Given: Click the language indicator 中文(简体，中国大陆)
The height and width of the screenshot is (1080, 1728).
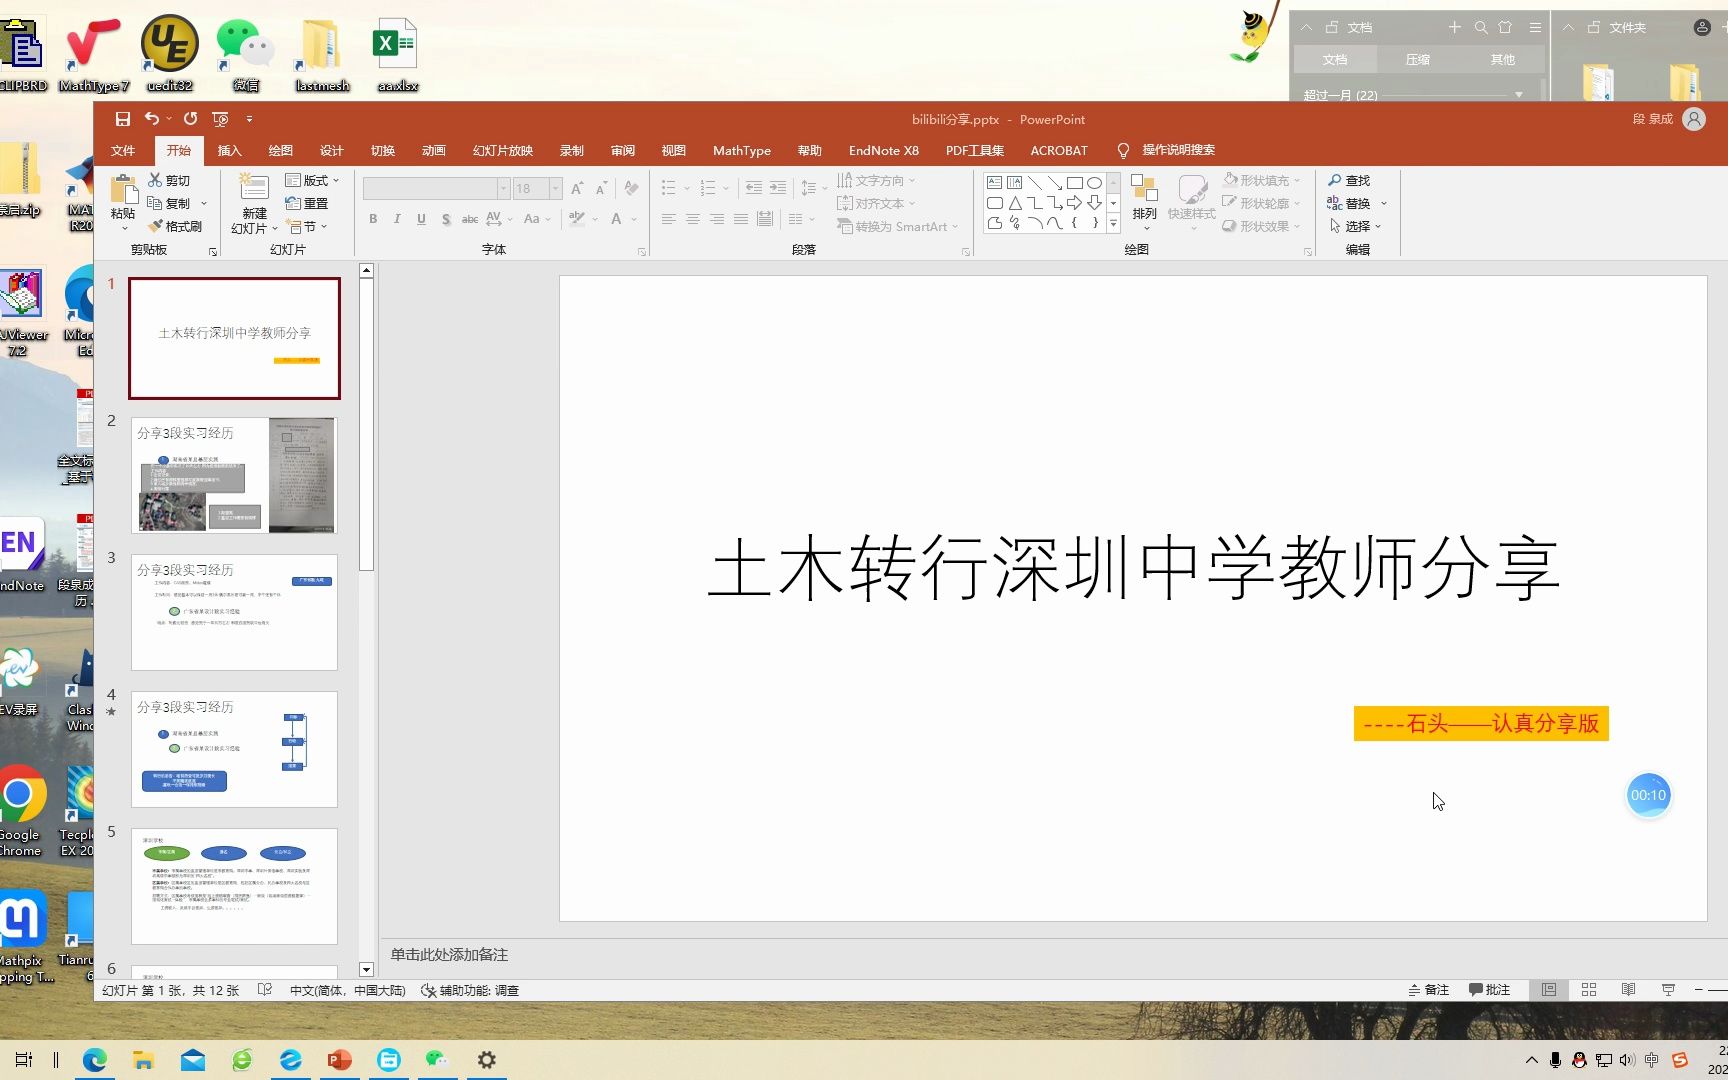Looking at the screenshot, I should pos(348,991).
